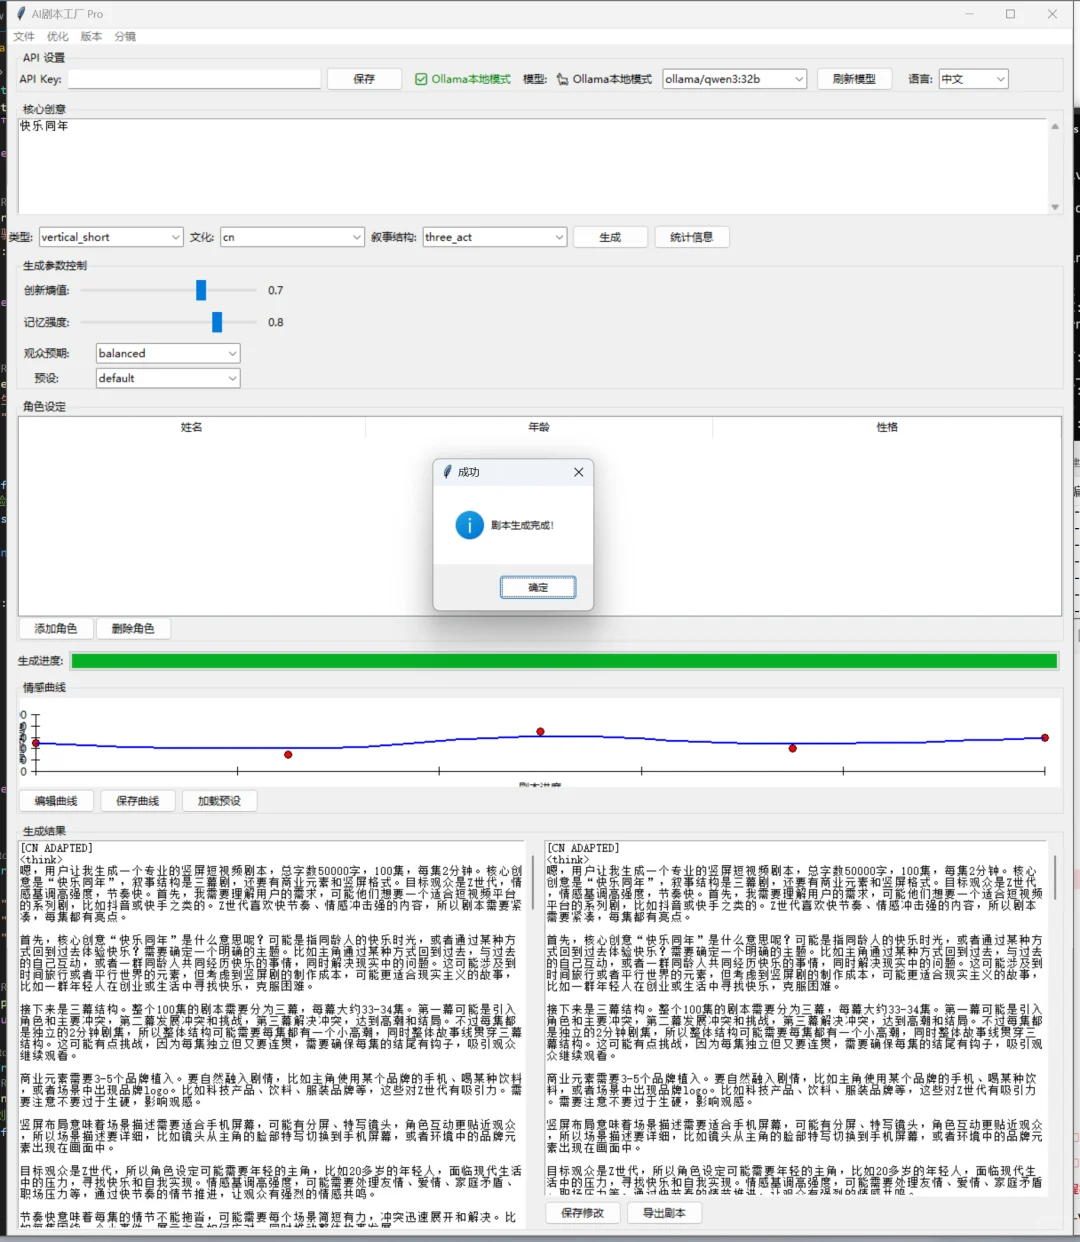Open the model dropdown showing ollama/qwen3:32b

pyautogui.click(x=734, y=79)
